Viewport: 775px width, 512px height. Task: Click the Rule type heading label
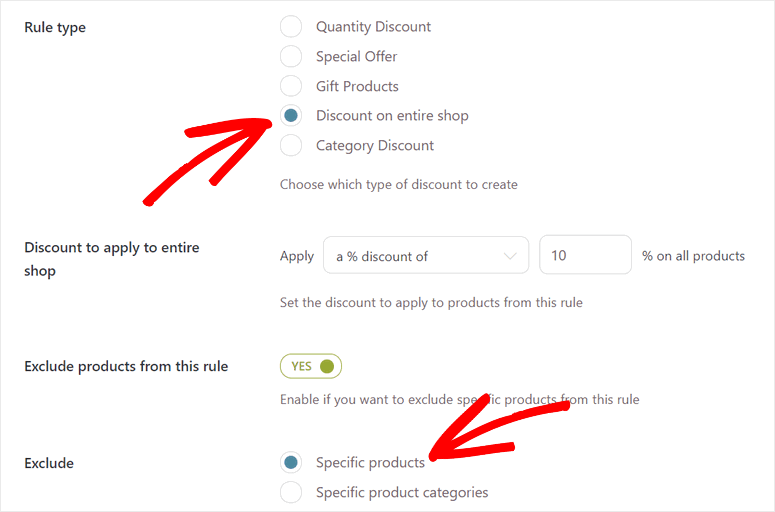[55, 27]
